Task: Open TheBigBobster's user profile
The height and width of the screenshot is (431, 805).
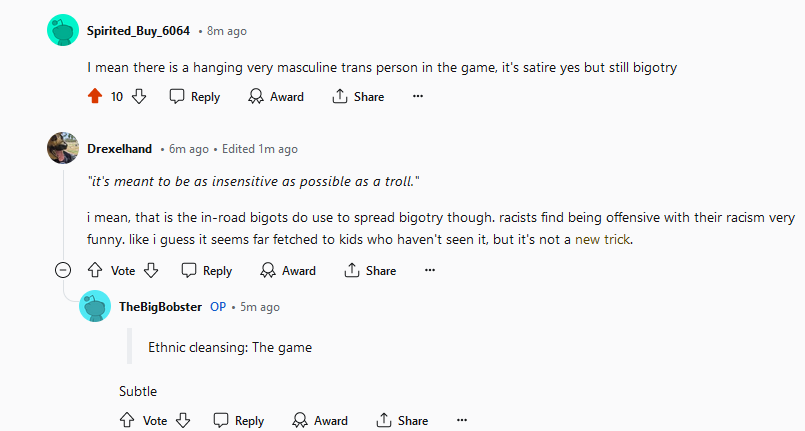Action: [x=160, y=307]
